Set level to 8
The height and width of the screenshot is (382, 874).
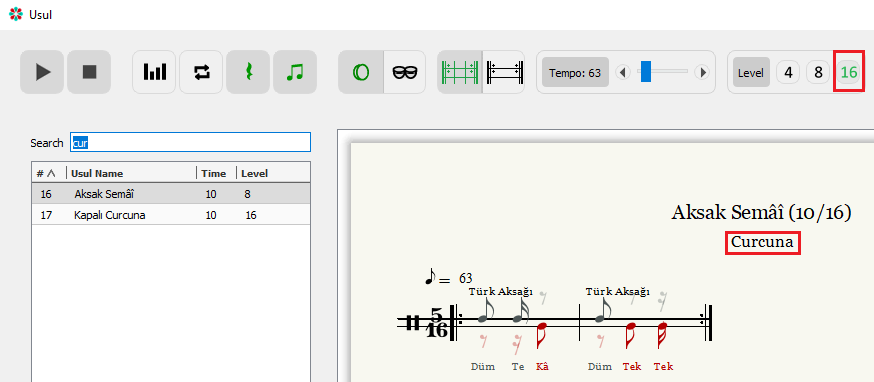coord(818,72)
